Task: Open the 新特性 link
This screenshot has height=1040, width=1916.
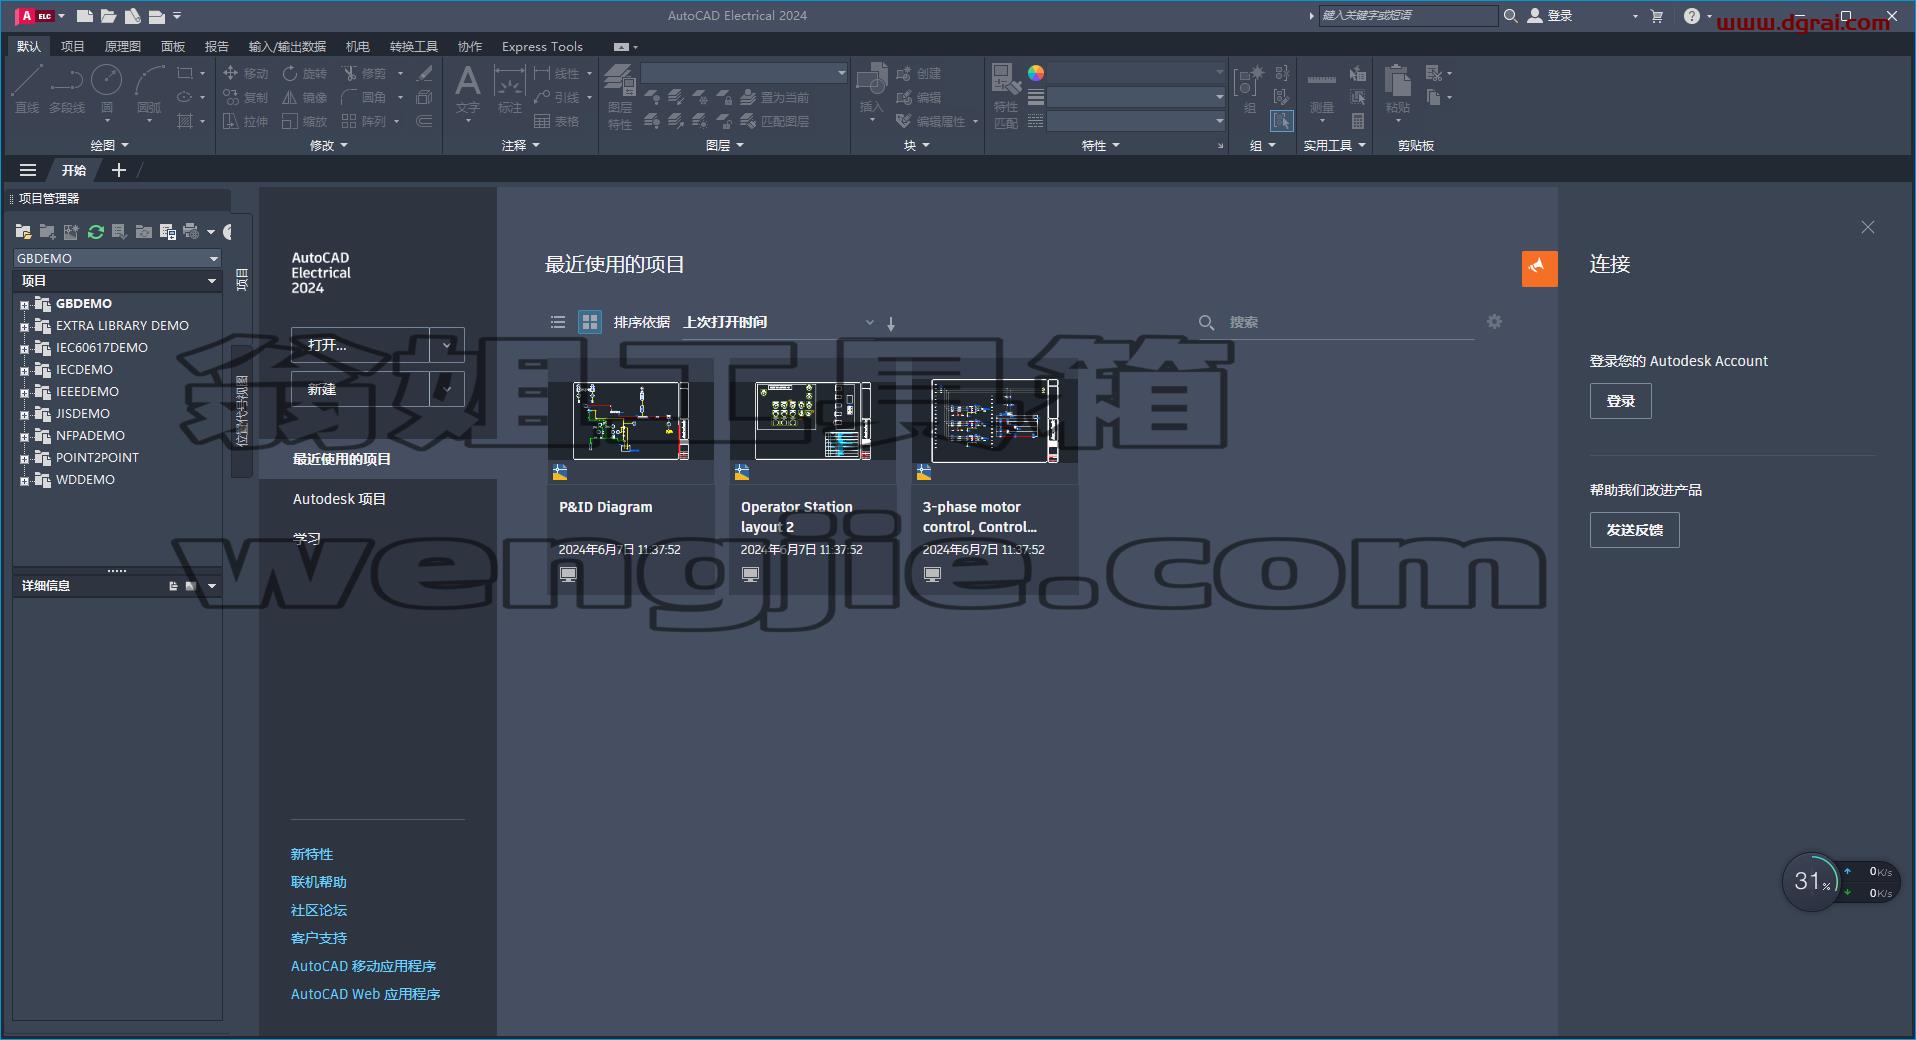Action: [x=312, y=854]
